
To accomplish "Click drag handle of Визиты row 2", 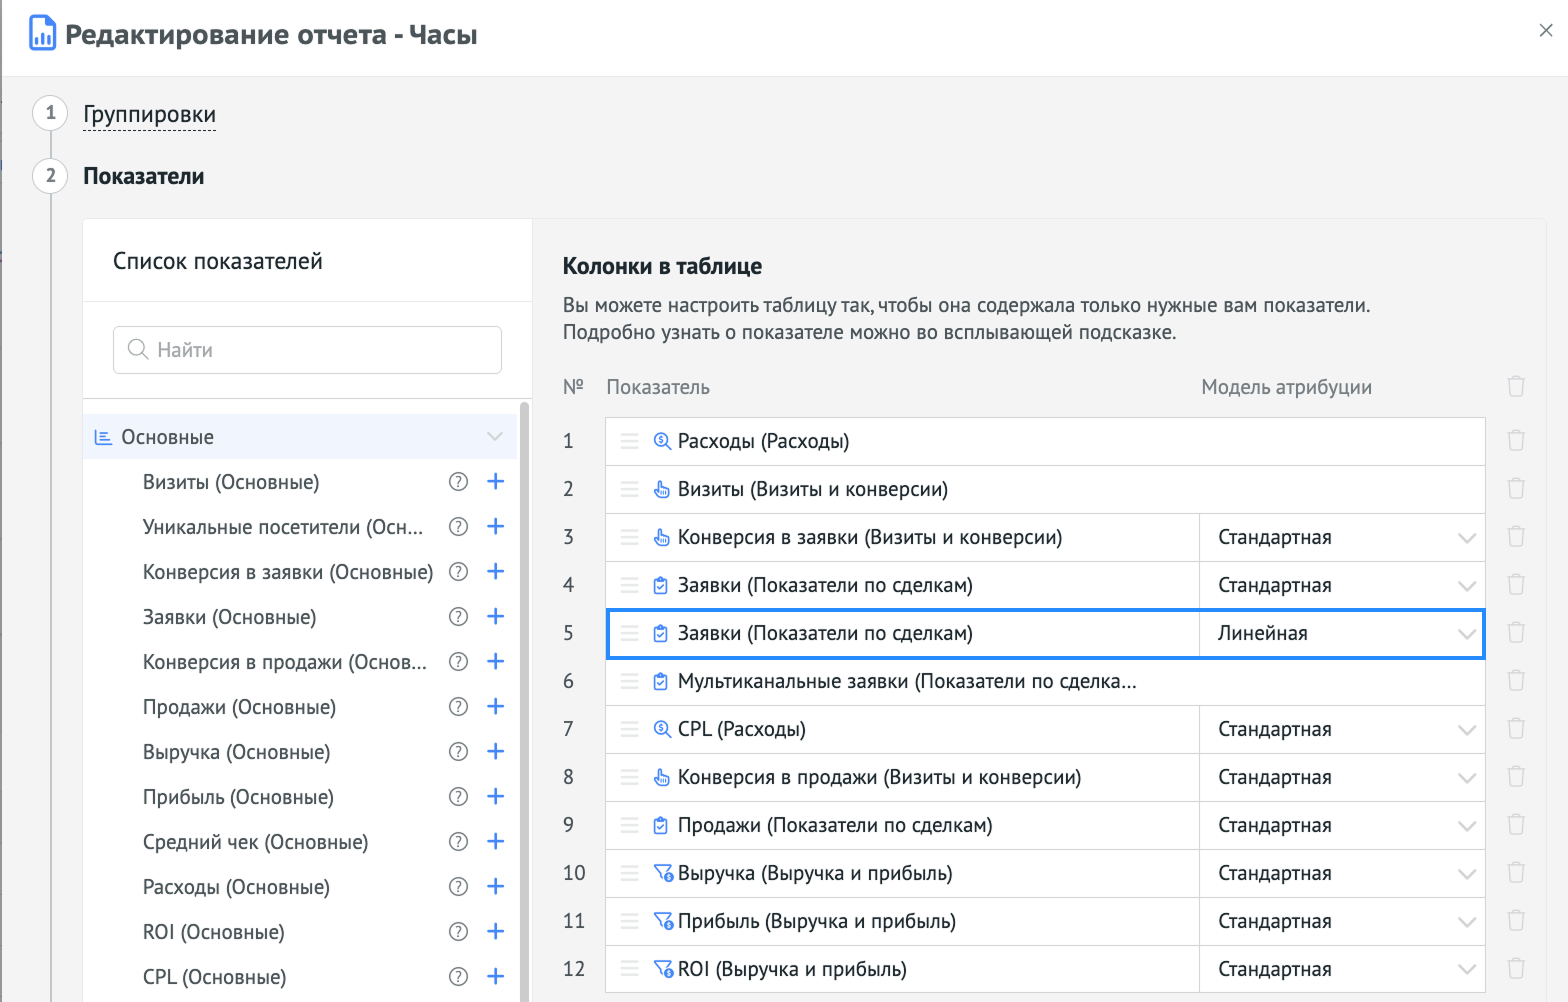I will pos(629,489).
